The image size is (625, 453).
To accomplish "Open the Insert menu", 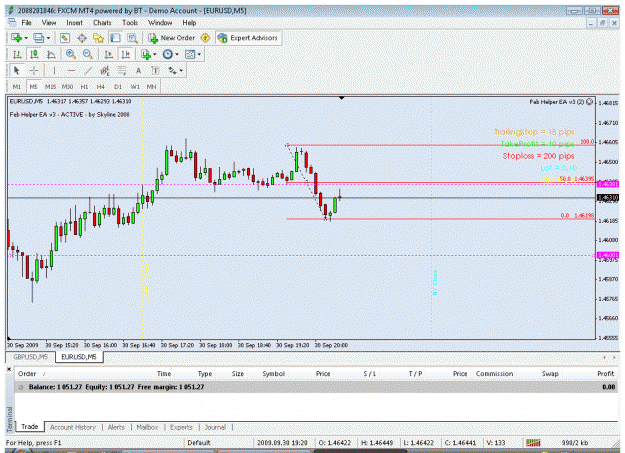I will click(75, 23).
